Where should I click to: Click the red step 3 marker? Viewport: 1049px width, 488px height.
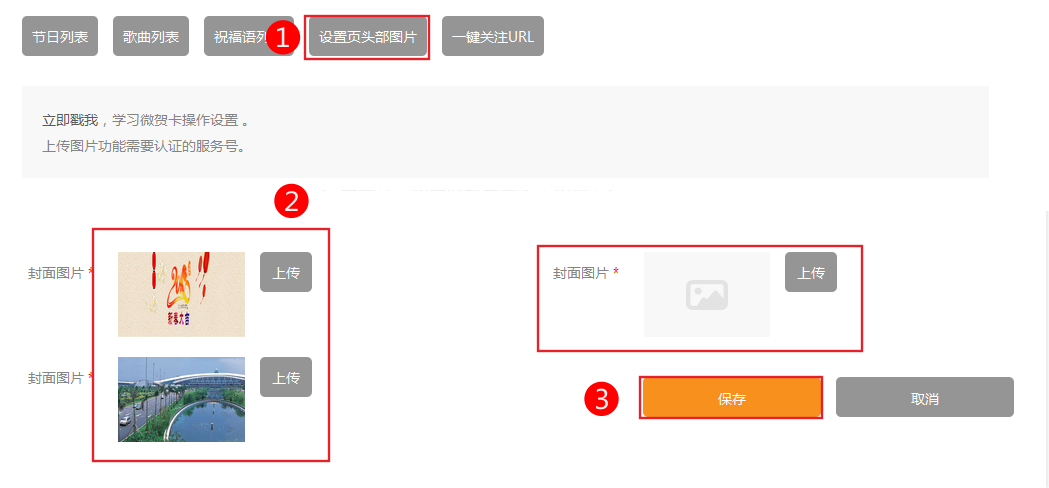point(601,399)
